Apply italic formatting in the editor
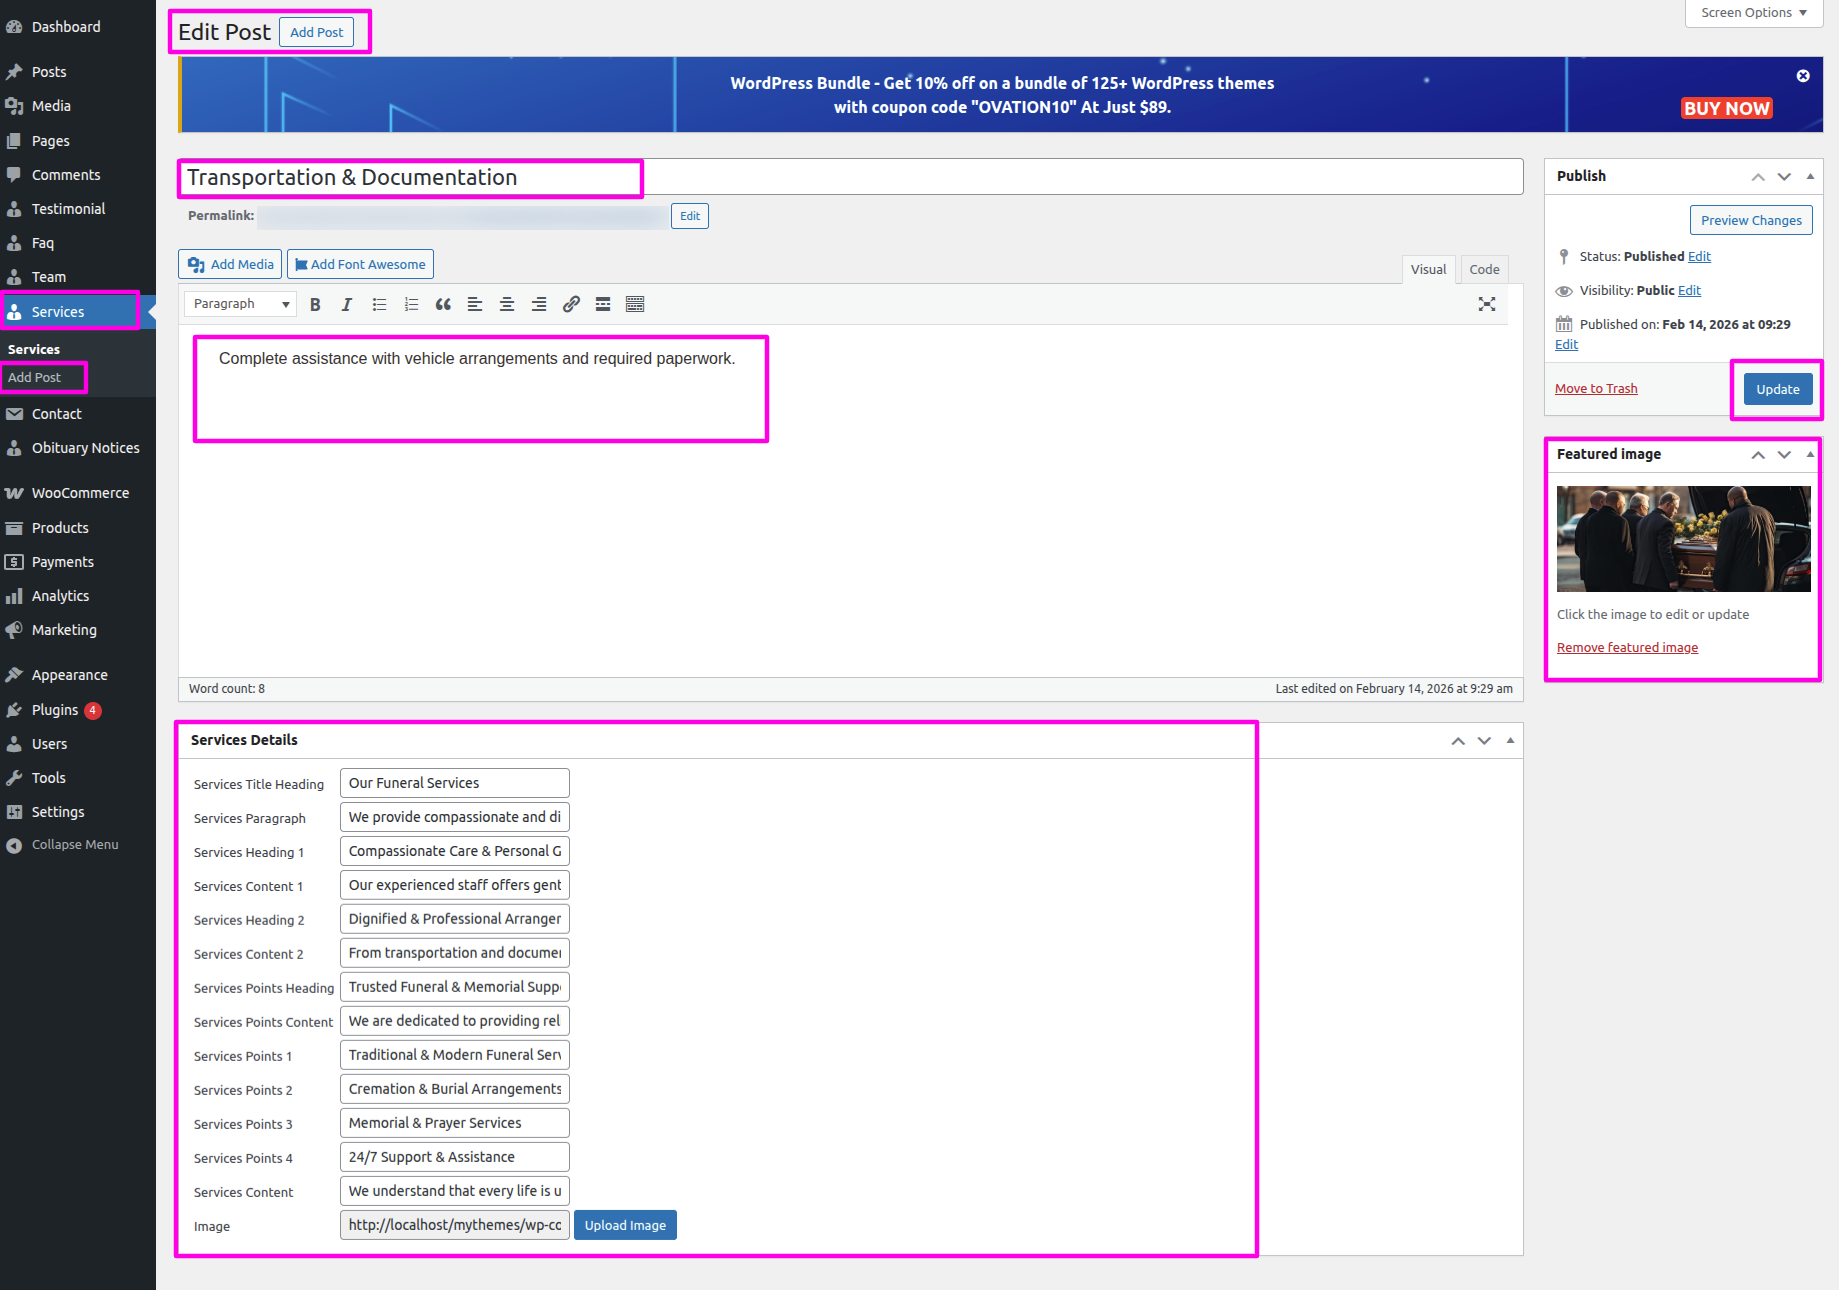 (x=347, y=305)
